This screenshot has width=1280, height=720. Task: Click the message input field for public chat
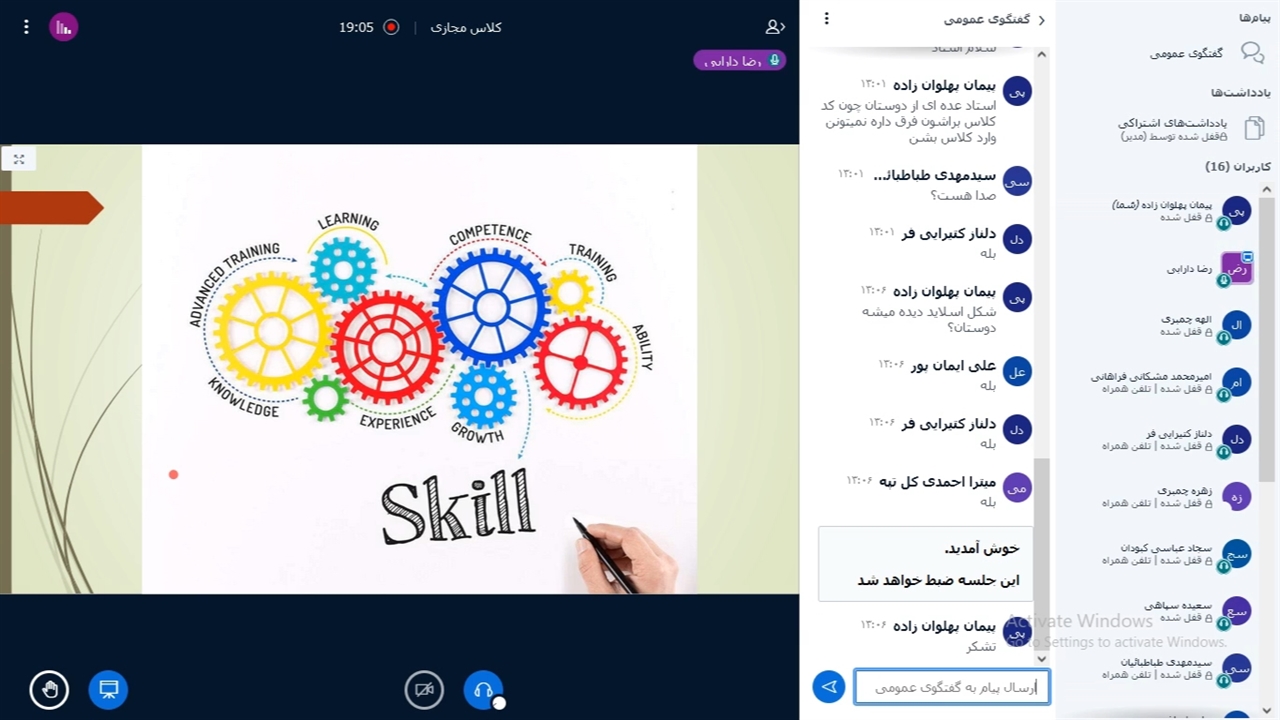(951, 687)
